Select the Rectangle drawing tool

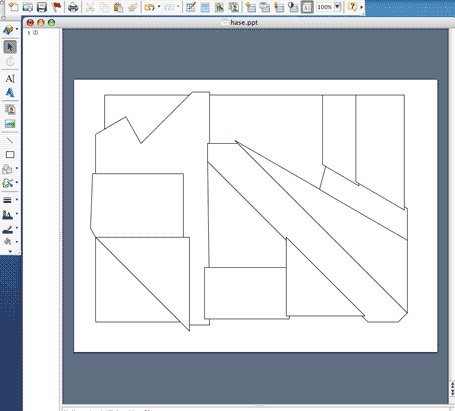click(x=10, y=154)
